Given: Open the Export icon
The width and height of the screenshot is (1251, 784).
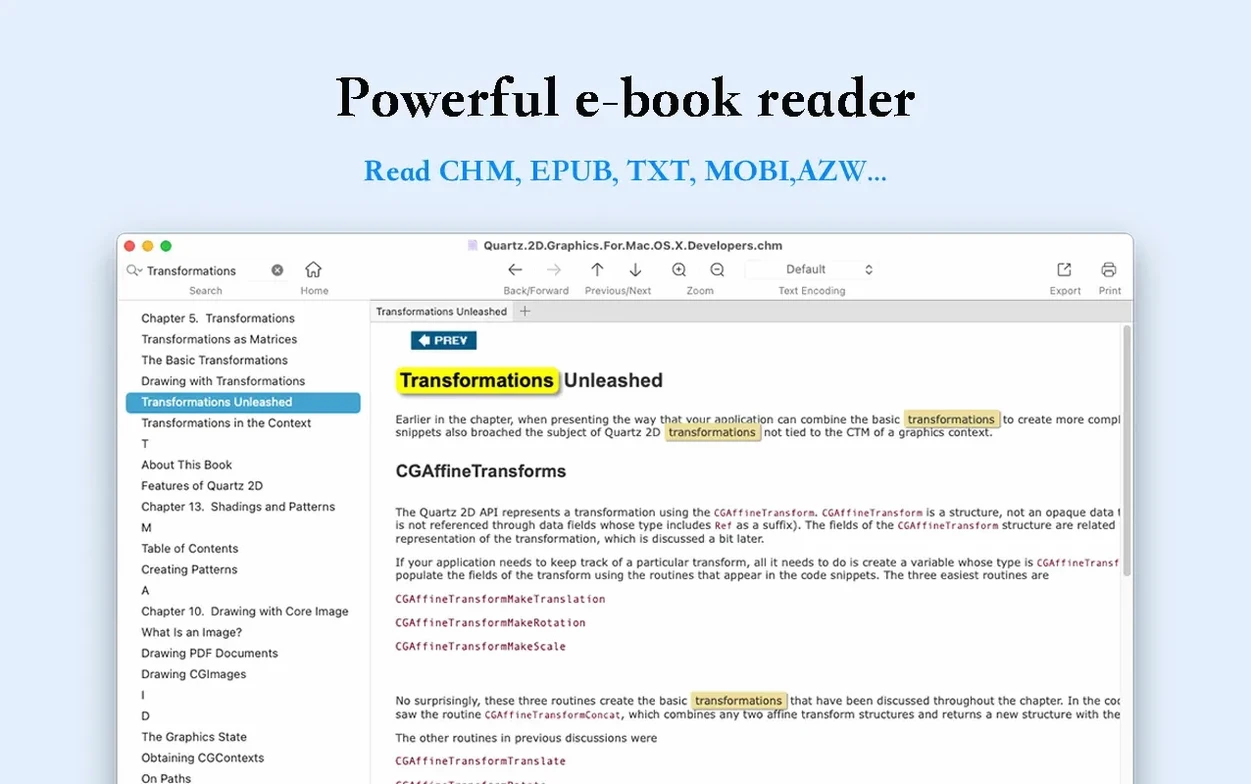Looking at the screenshot, I should click(x=1064, y=270).
